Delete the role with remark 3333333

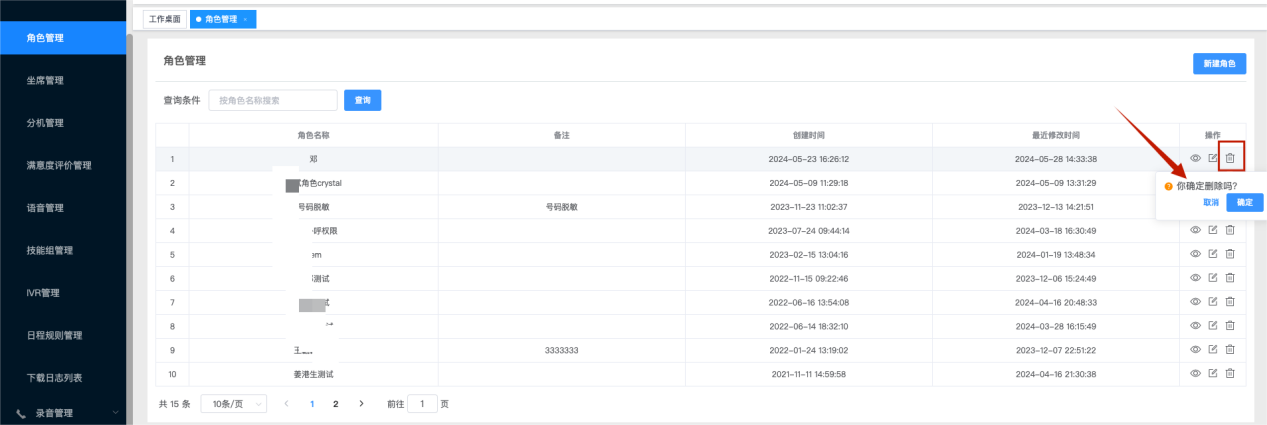[1231, 350]
